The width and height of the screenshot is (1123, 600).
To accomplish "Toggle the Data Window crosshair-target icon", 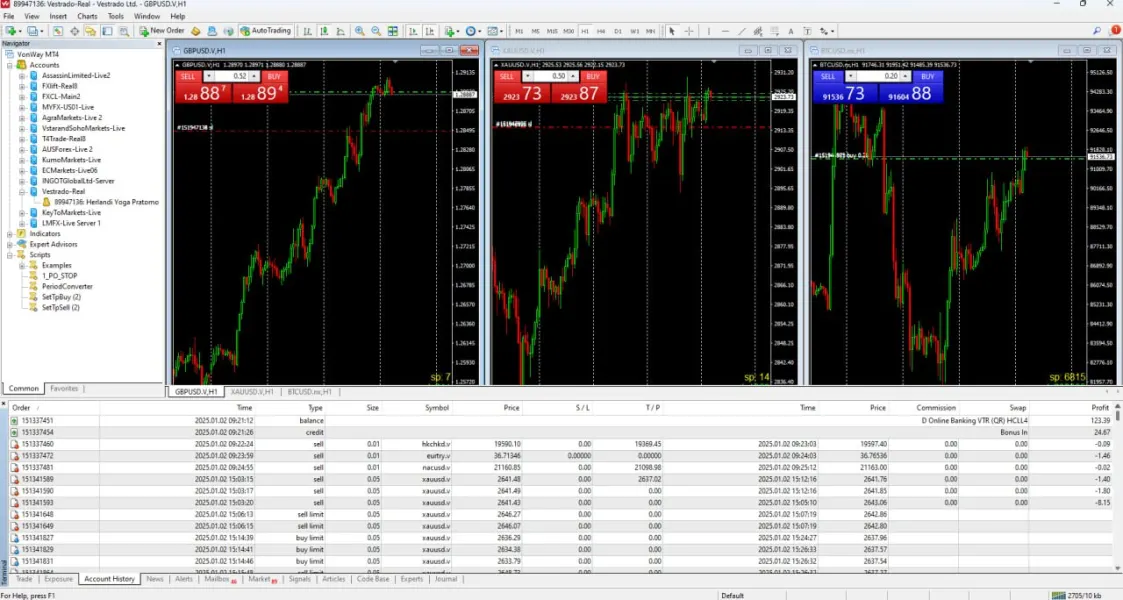I will (x=74, y=31).
